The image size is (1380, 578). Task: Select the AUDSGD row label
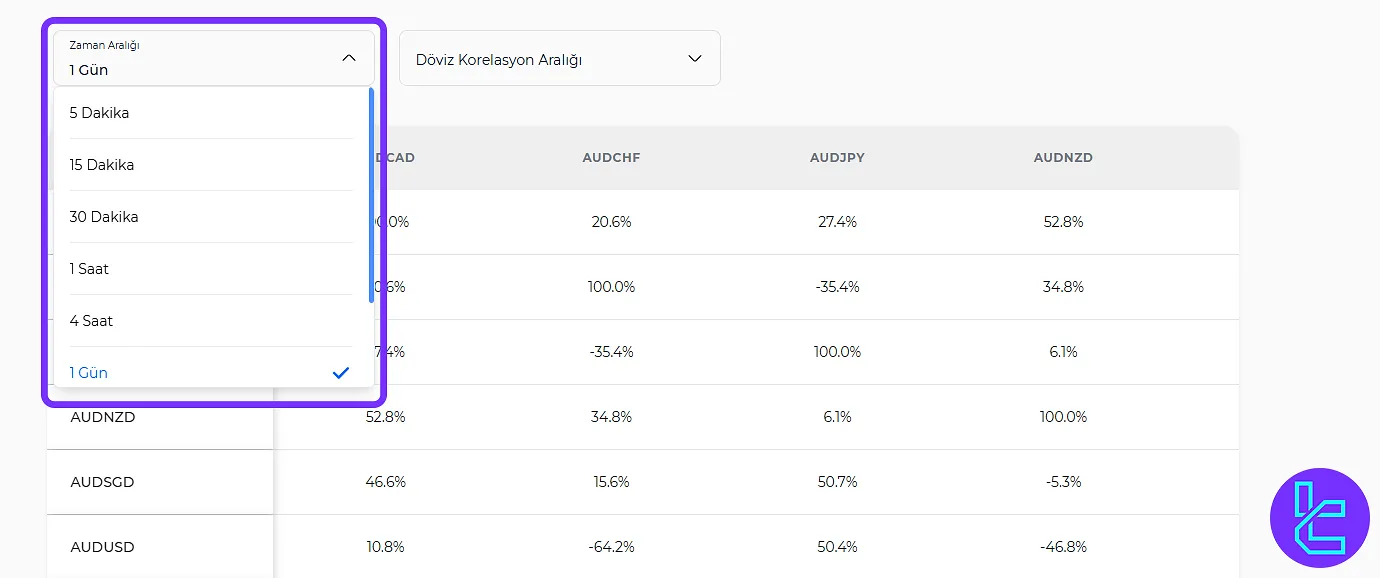pyautogui.click(x=102, y=482)
